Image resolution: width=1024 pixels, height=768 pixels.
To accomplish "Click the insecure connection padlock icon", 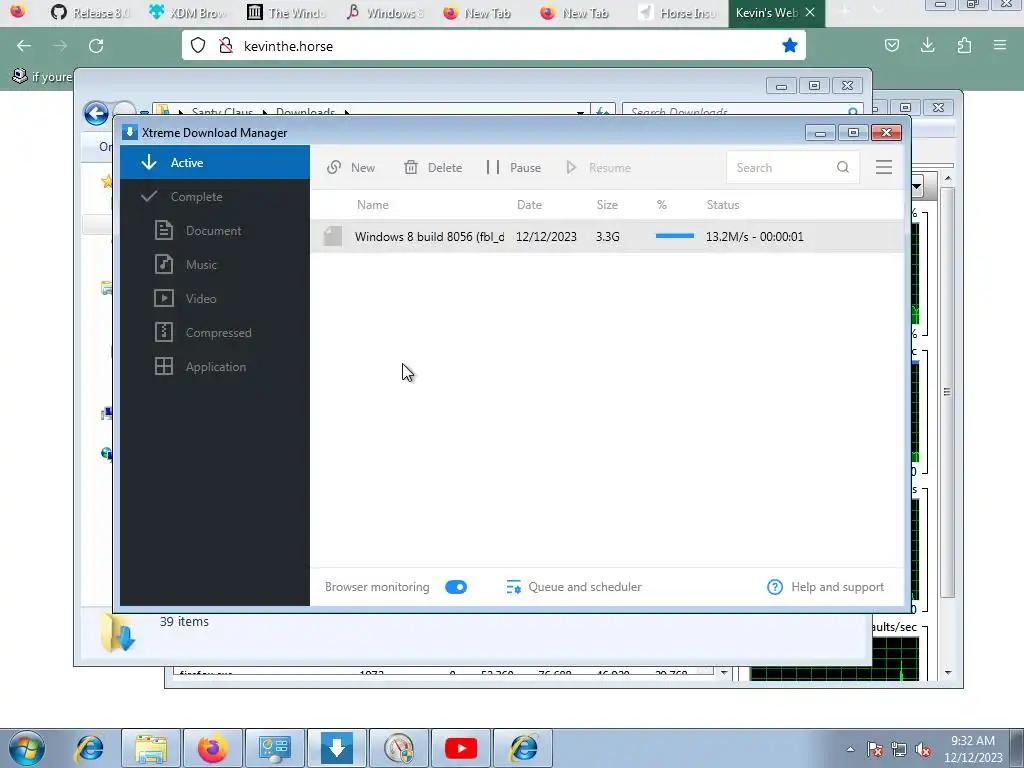I will click(x=225, y=46).
